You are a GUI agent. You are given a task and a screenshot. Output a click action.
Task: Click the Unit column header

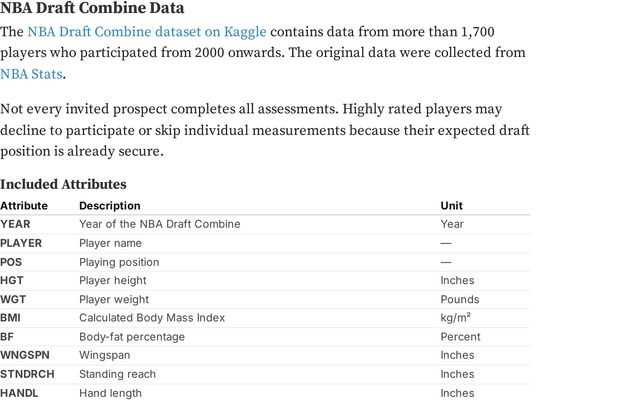click(451, 206)
